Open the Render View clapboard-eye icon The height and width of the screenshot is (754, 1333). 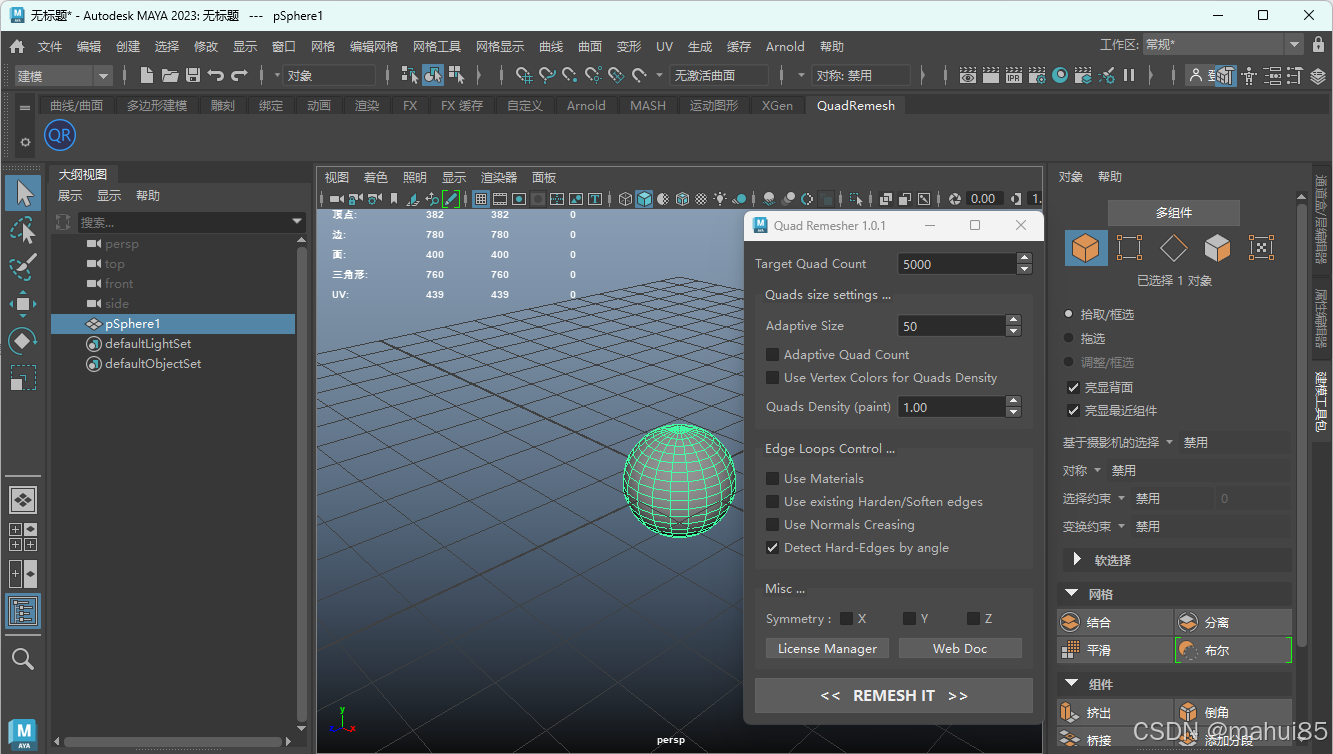(968, 75)
